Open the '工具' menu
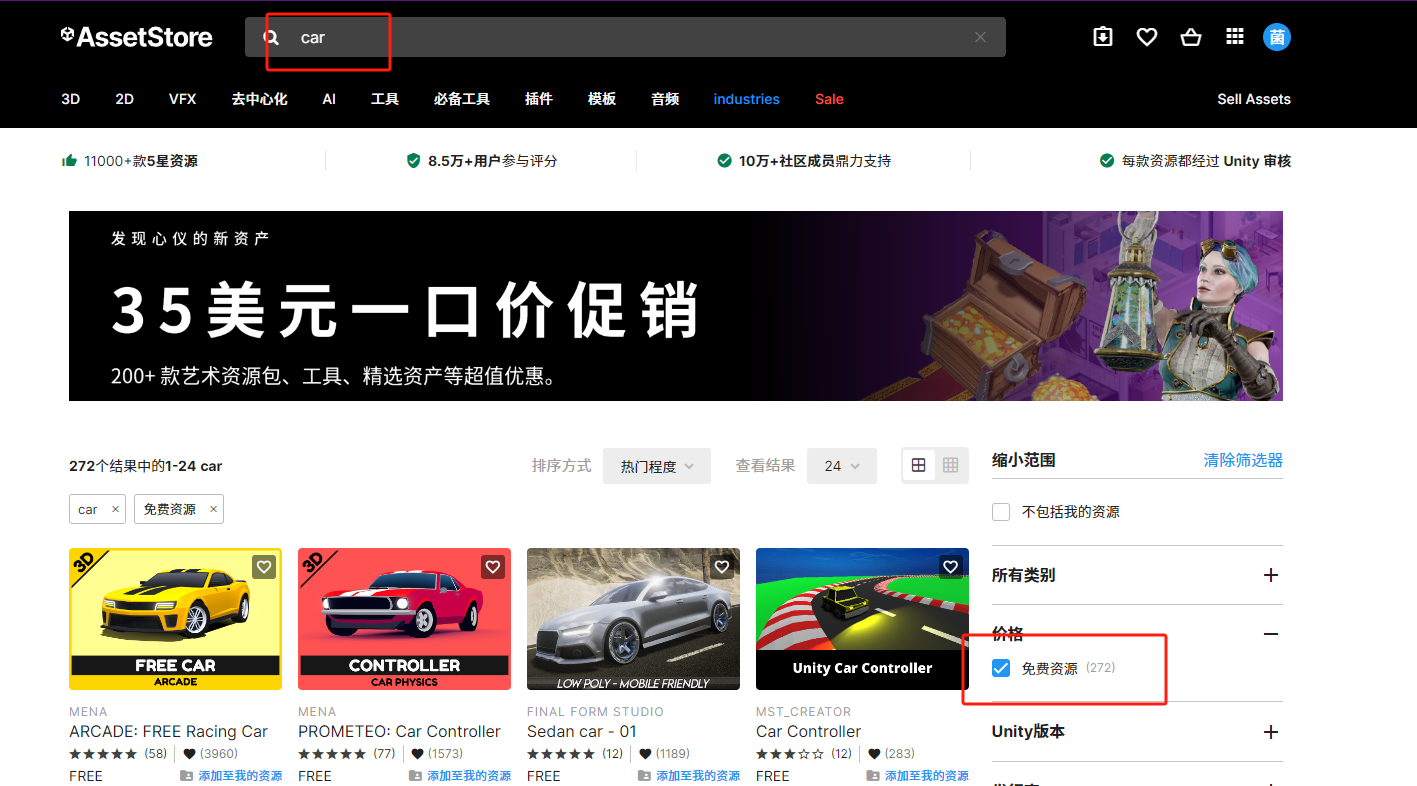The image size is (1417, 786). point(385,99)
